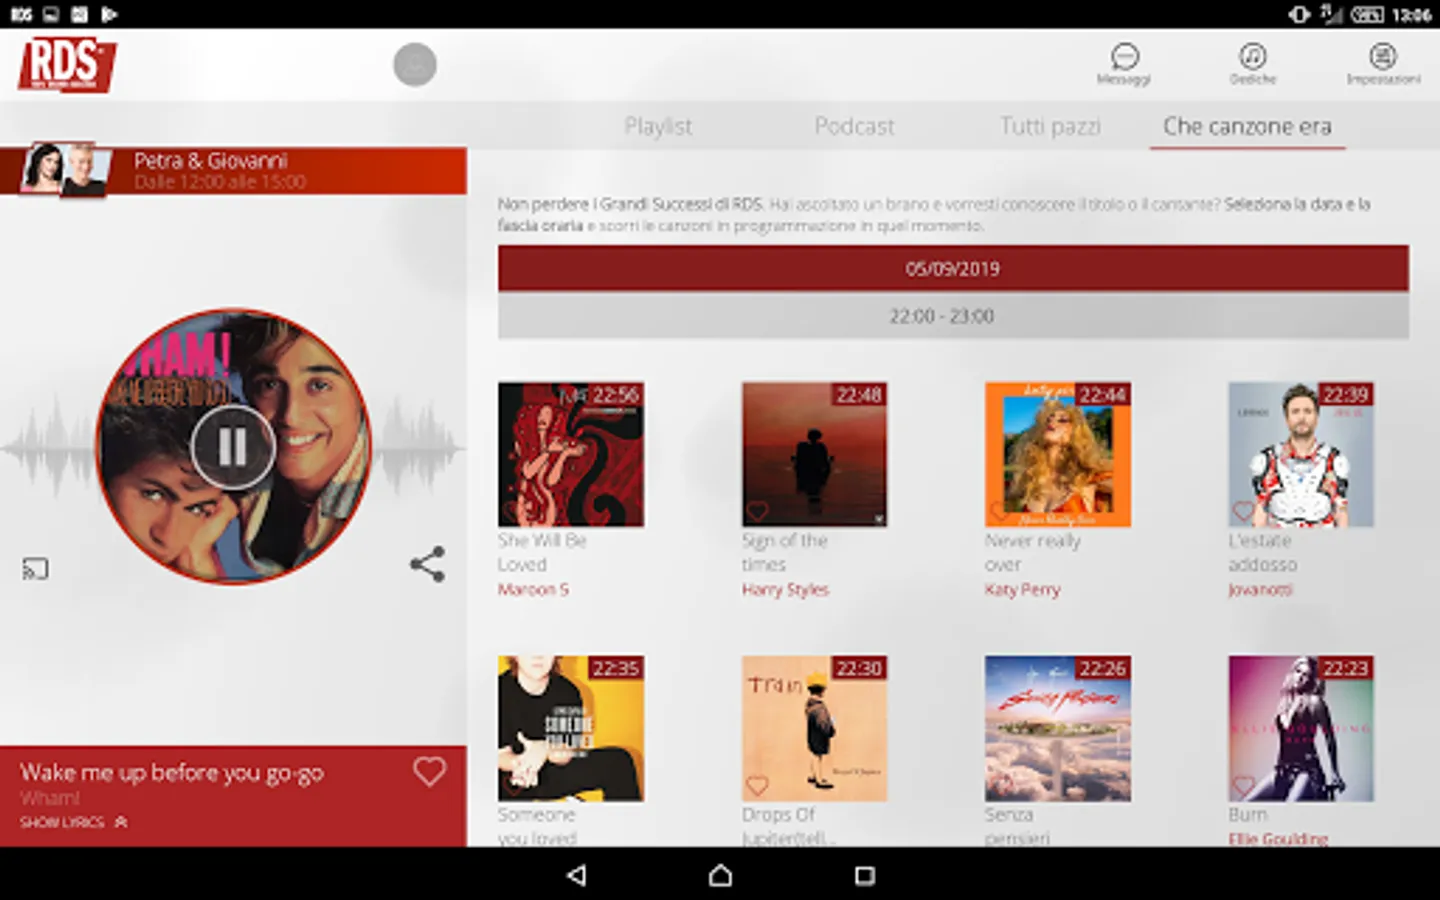
Task: Tap the Senza pensieri song title
Action: (x=1017, y=826)
